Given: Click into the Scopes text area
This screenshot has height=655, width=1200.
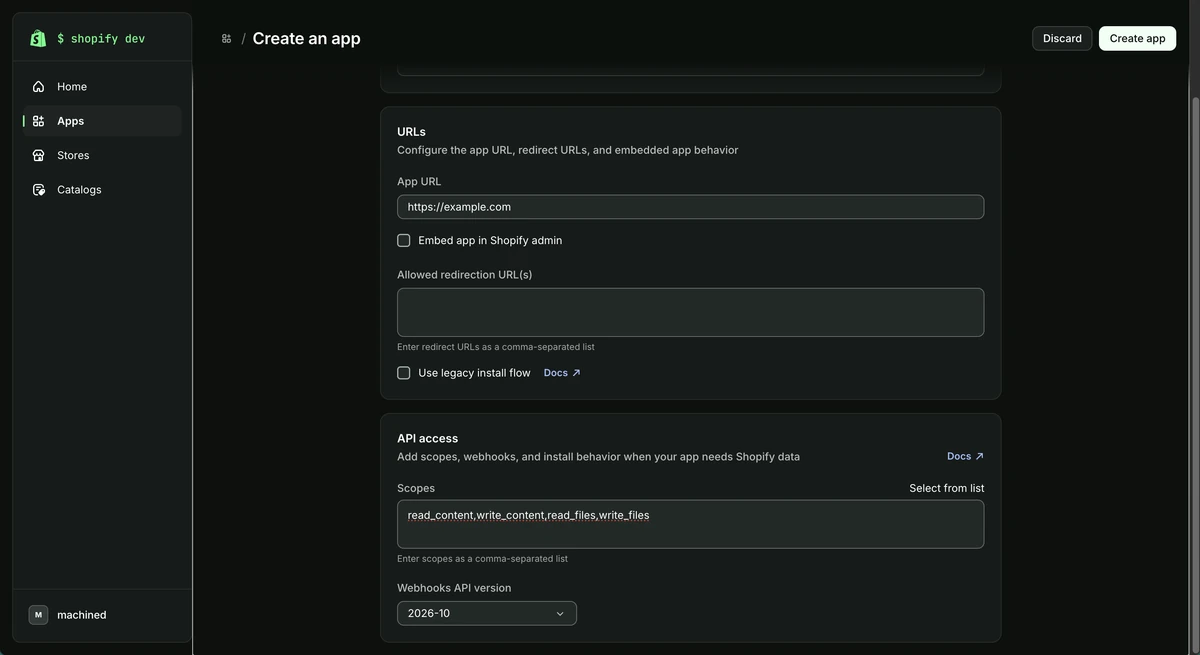Looking at the screenshot, I should coord(690,524).
